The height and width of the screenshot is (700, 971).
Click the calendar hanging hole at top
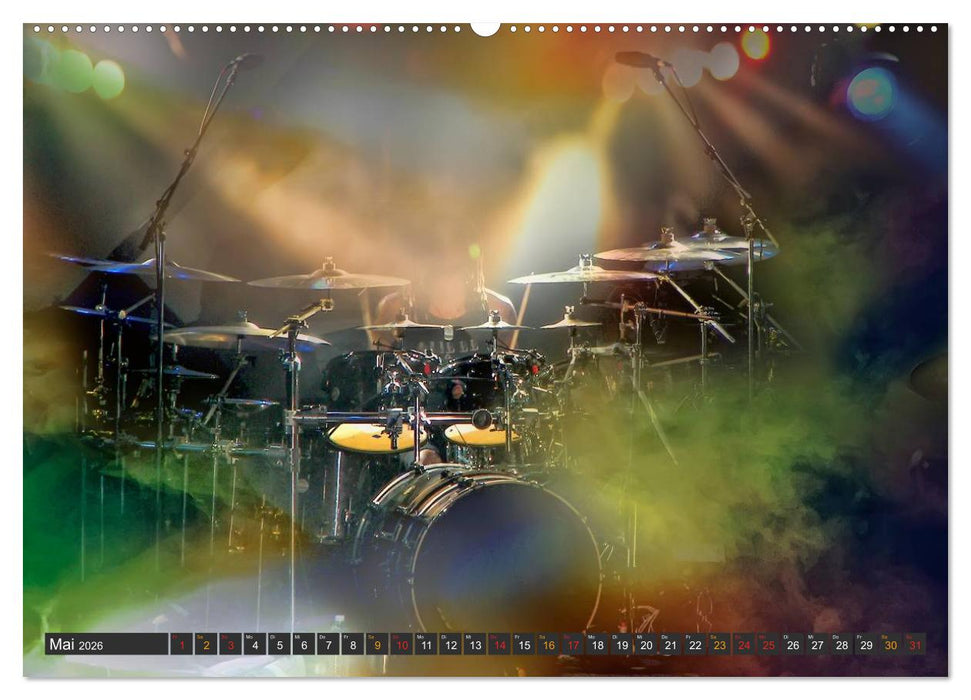coord(485,28)
